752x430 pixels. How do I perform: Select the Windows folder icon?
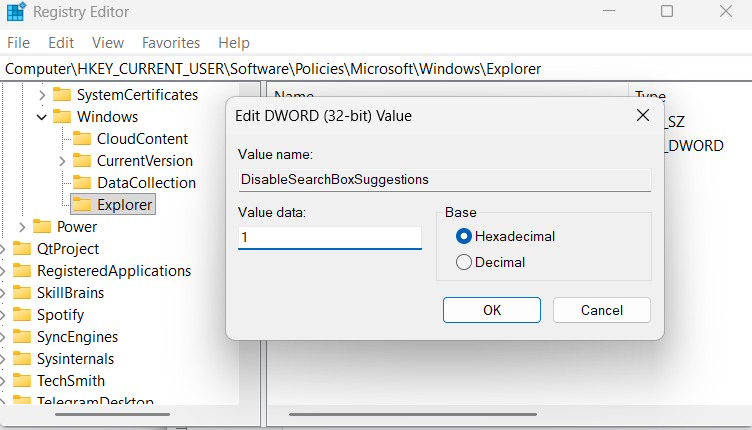(62, 116)
